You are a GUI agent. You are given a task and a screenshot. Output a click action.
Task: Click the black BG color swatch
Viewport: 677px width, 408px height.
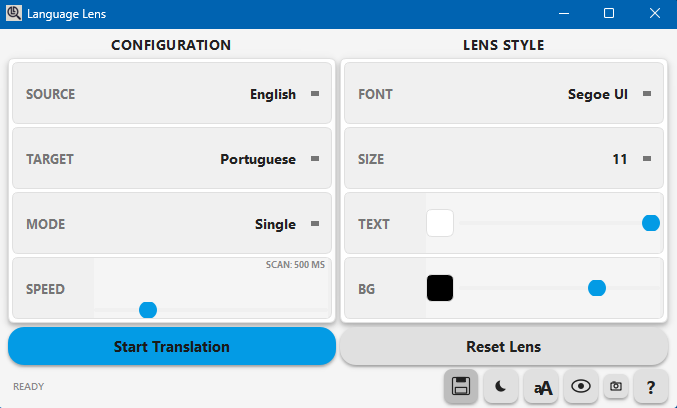pyautogui.click(x=440, y=288)
